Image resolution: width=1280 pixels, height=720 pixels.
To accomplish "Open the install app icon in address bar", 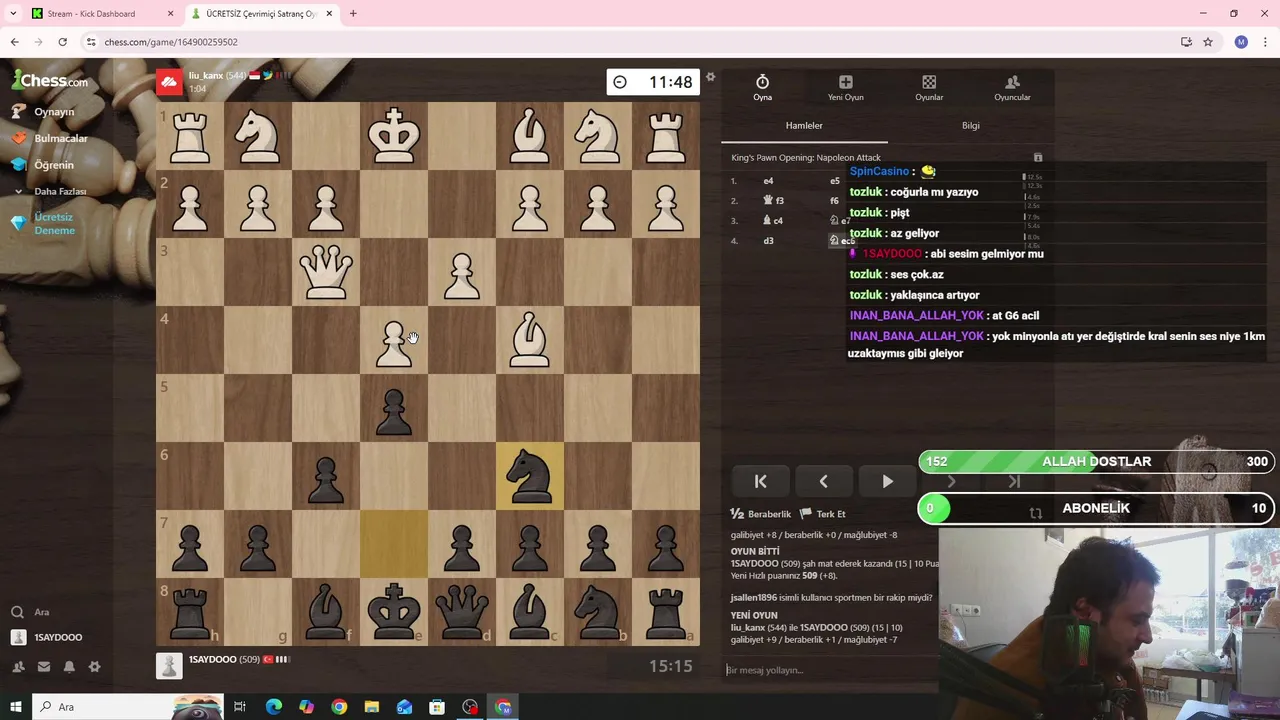I will click(x=1186, y=42).
